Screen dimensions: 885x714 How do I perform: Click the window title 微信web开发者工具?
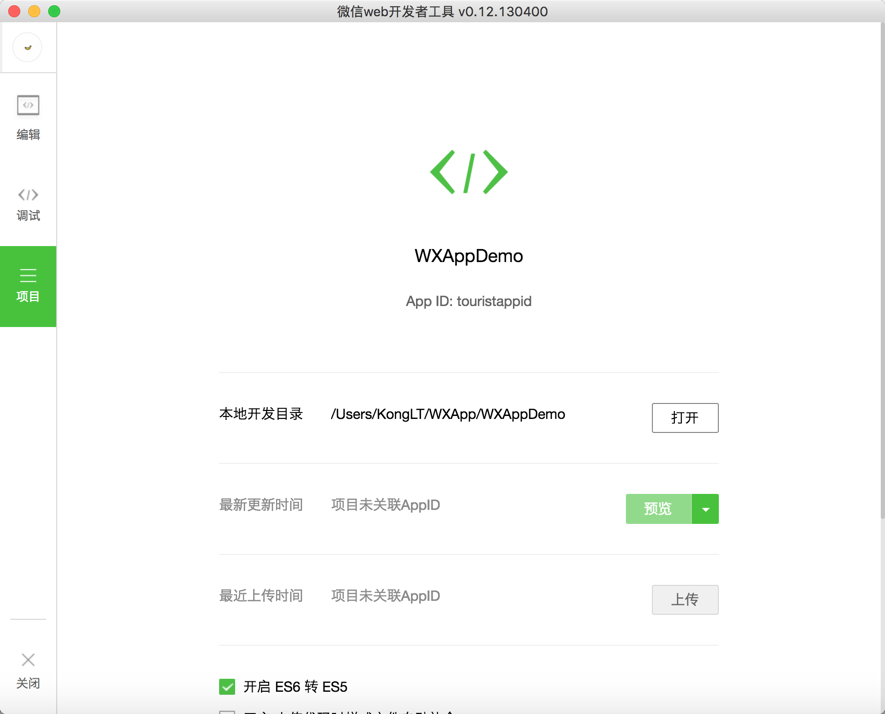coord(442,11)
